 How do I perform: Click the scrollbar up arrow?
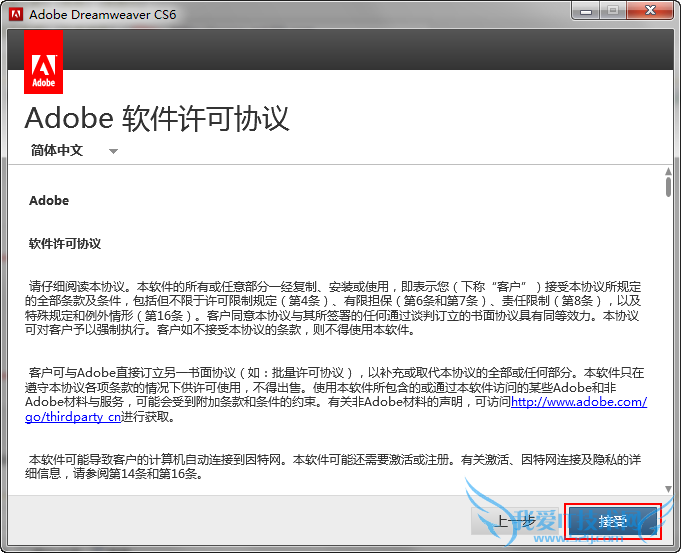click(x=668, y=172)
